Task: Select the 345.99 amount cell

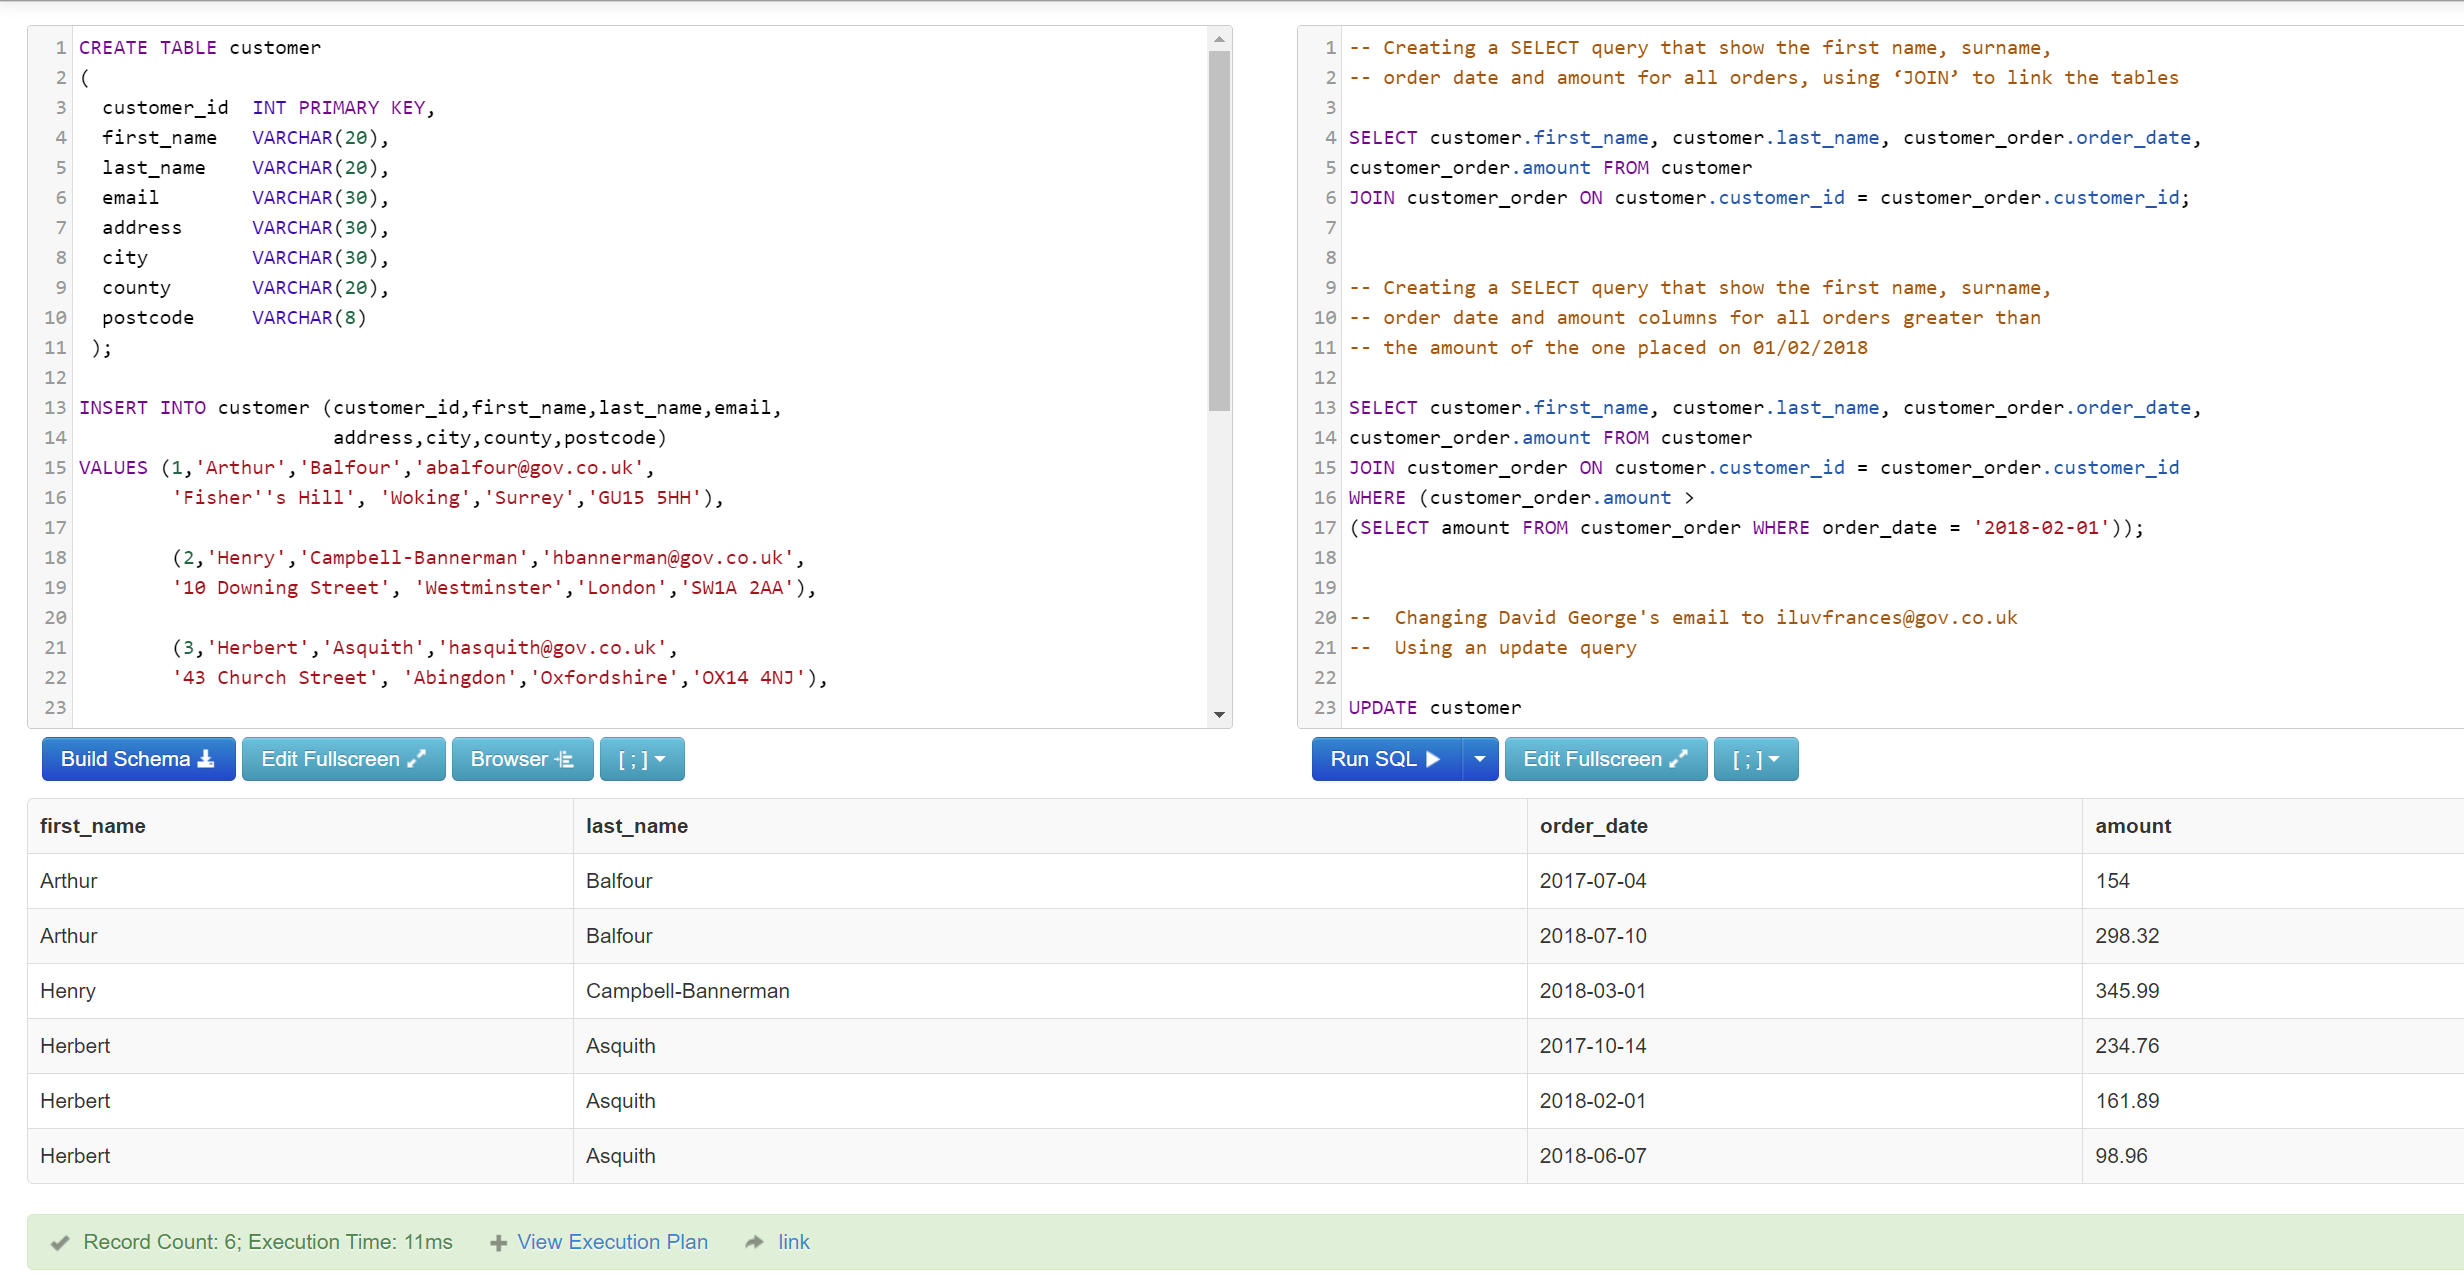Action: (x=2272, y=991)
